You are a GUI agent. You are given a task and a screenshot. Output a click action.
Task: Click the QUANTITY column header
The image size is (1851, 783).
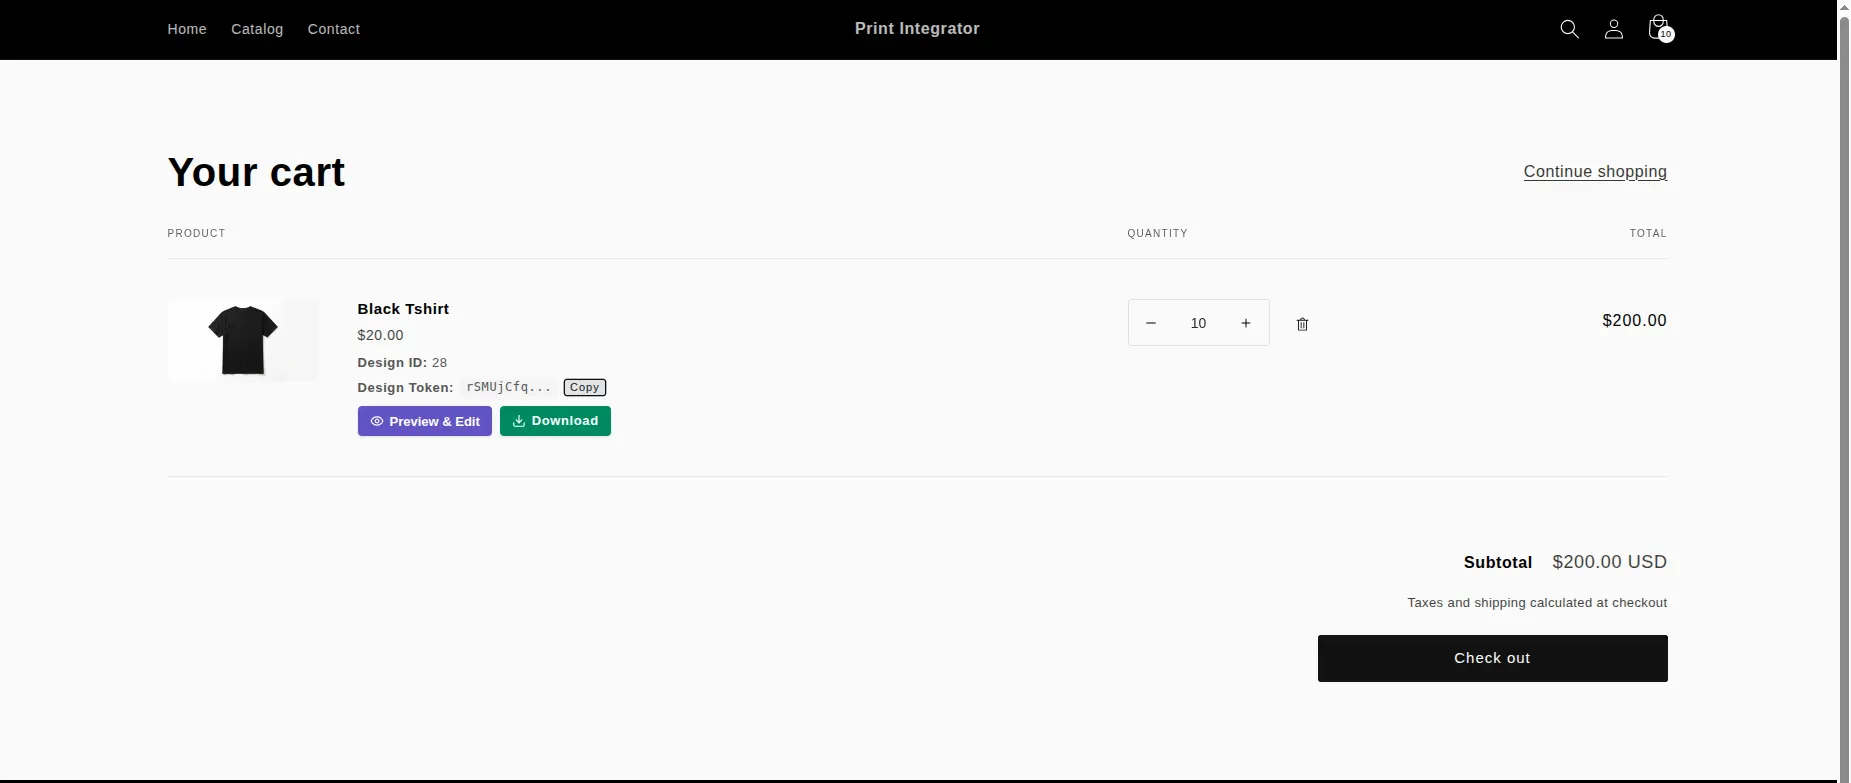pyautogui.click(x=1157, y=233)
